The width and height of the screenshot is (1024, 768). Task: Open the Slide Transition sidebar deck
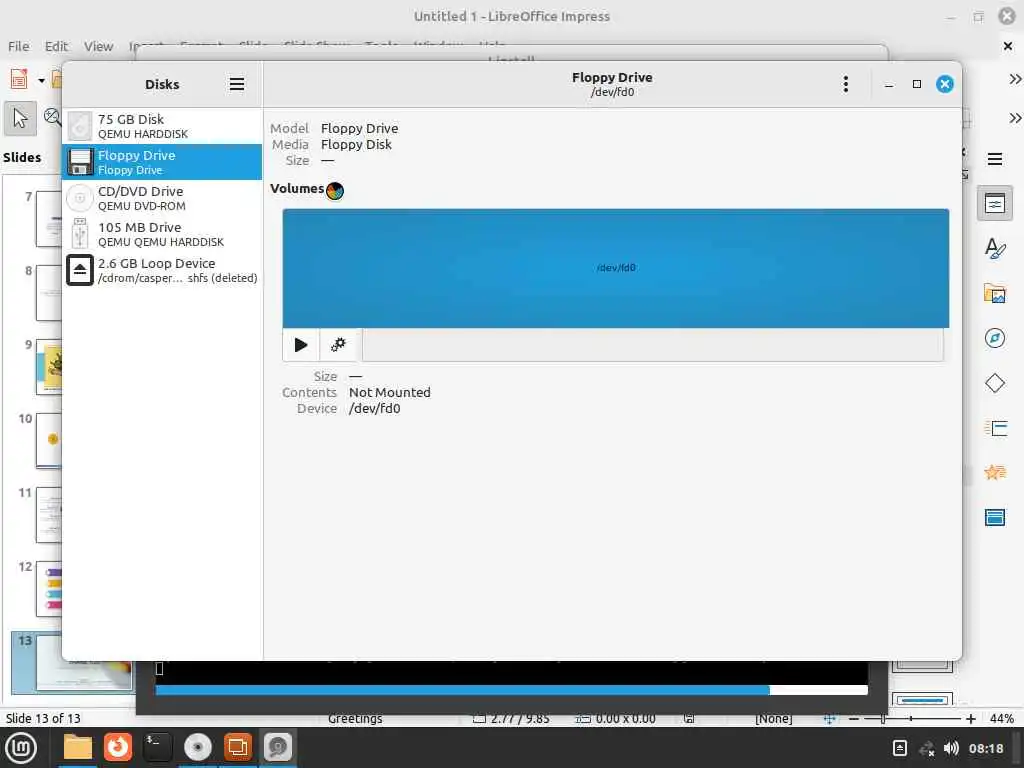point(995,428)
